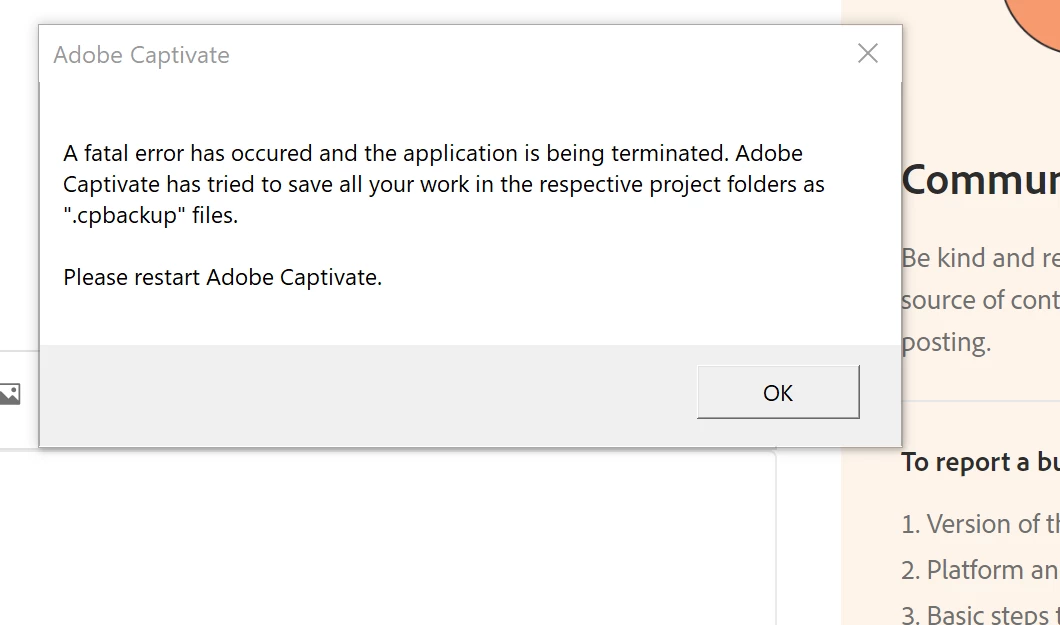Click OK to dismiss the fatal error

point(777,392)
